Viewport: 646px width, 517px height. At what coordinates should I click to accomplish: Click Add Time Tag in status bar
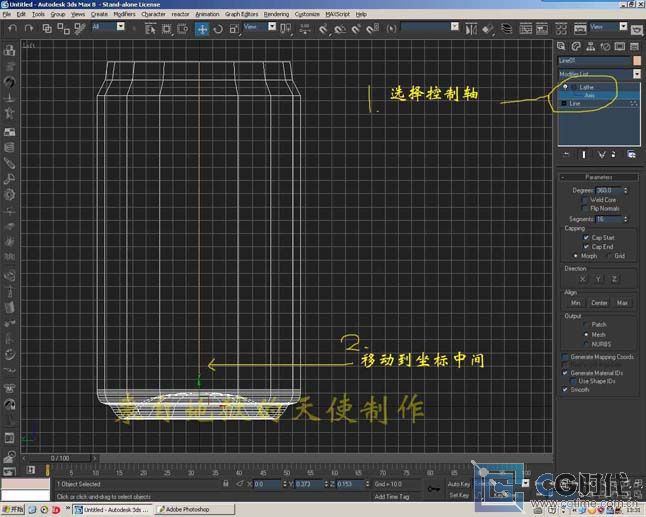pyautogui.click(x=391, y=497)
